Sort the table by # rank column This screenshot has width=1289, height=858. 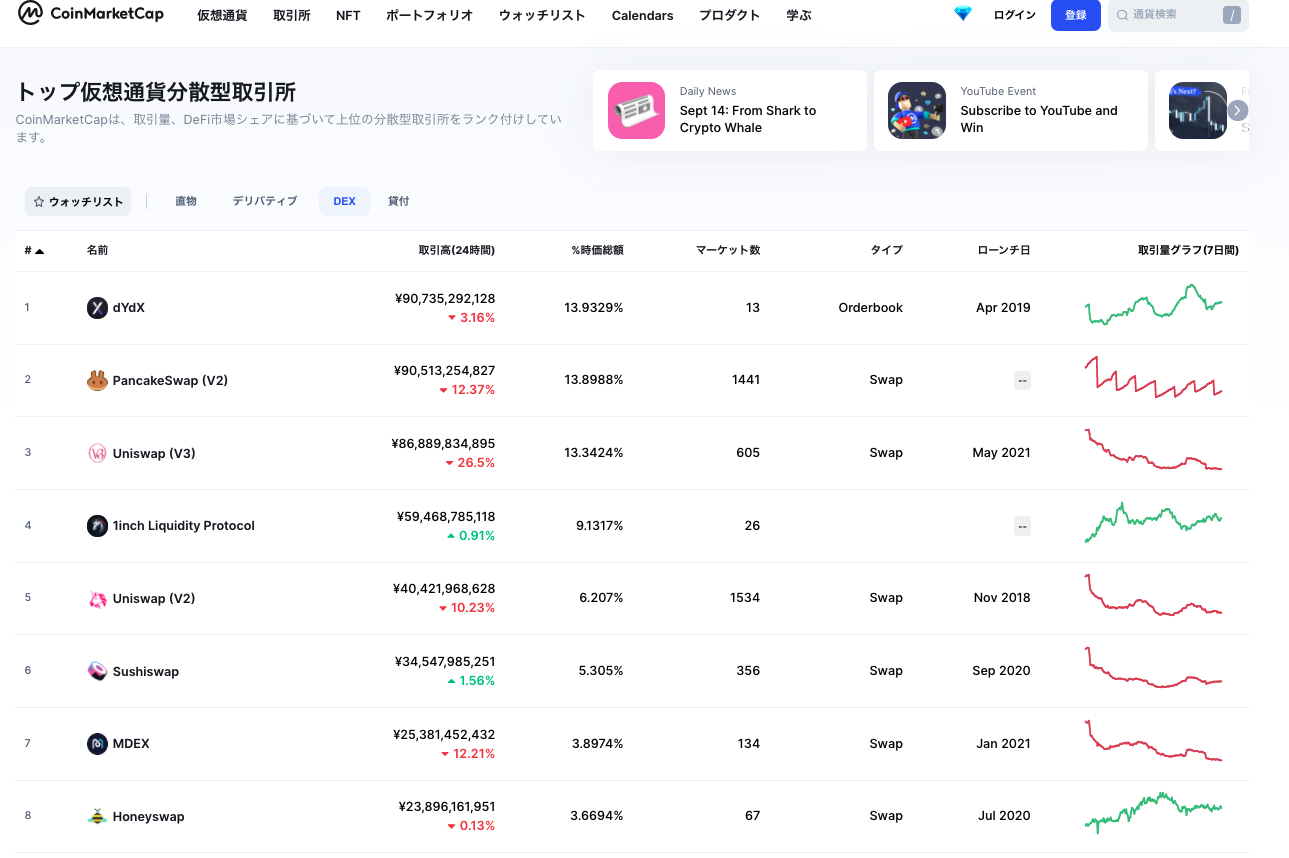click(34, 251)
